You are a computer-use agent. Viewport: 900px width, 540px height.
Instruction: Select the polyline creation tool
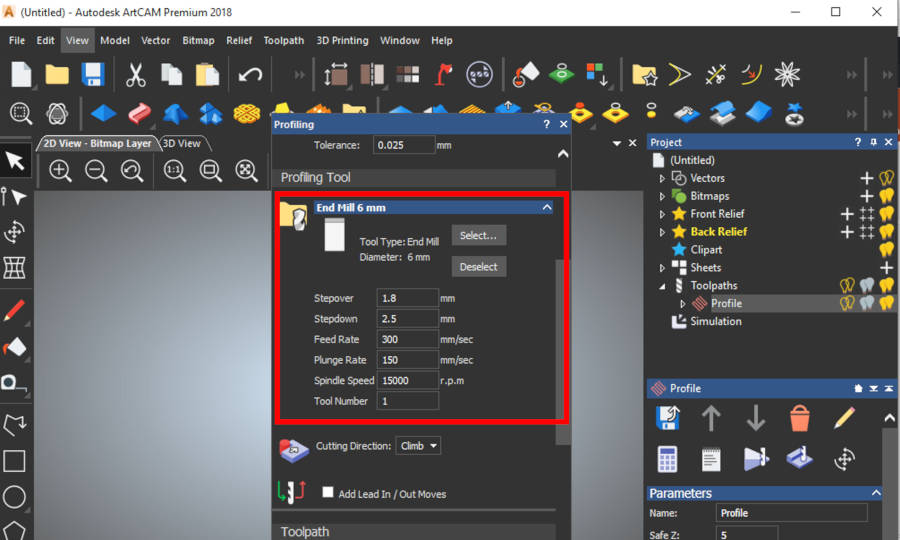pos(15,425)
